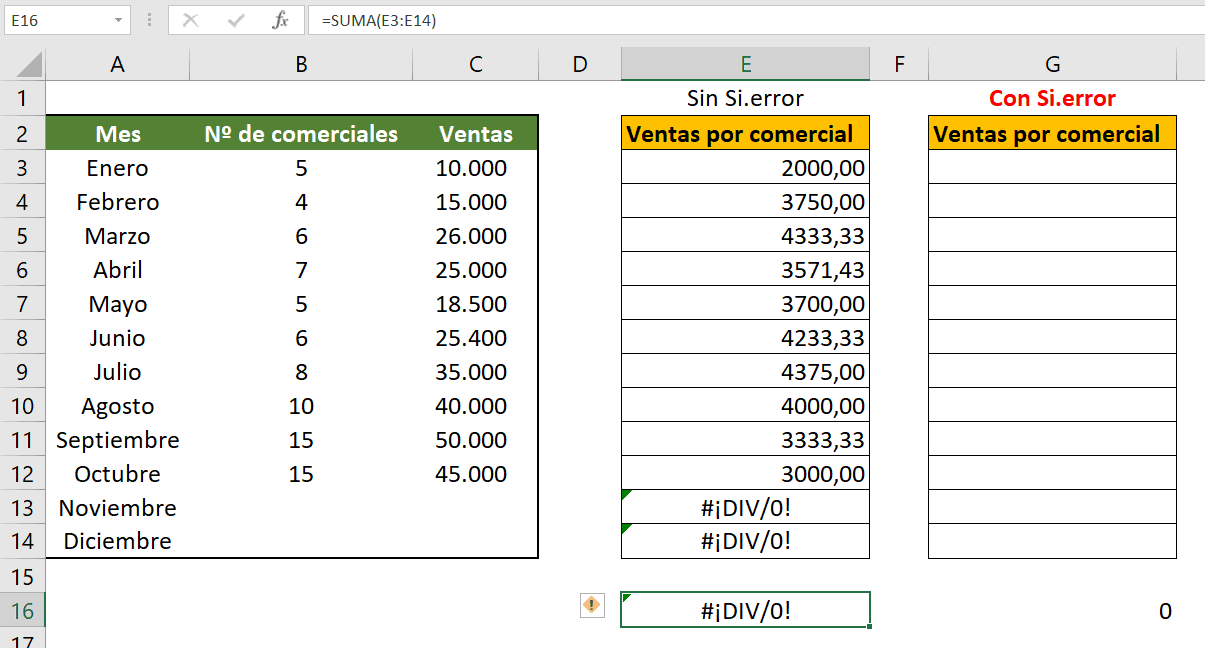Select the 'Agosto' cell
This screenshot has height=648, width=1205.
(118, 405)
